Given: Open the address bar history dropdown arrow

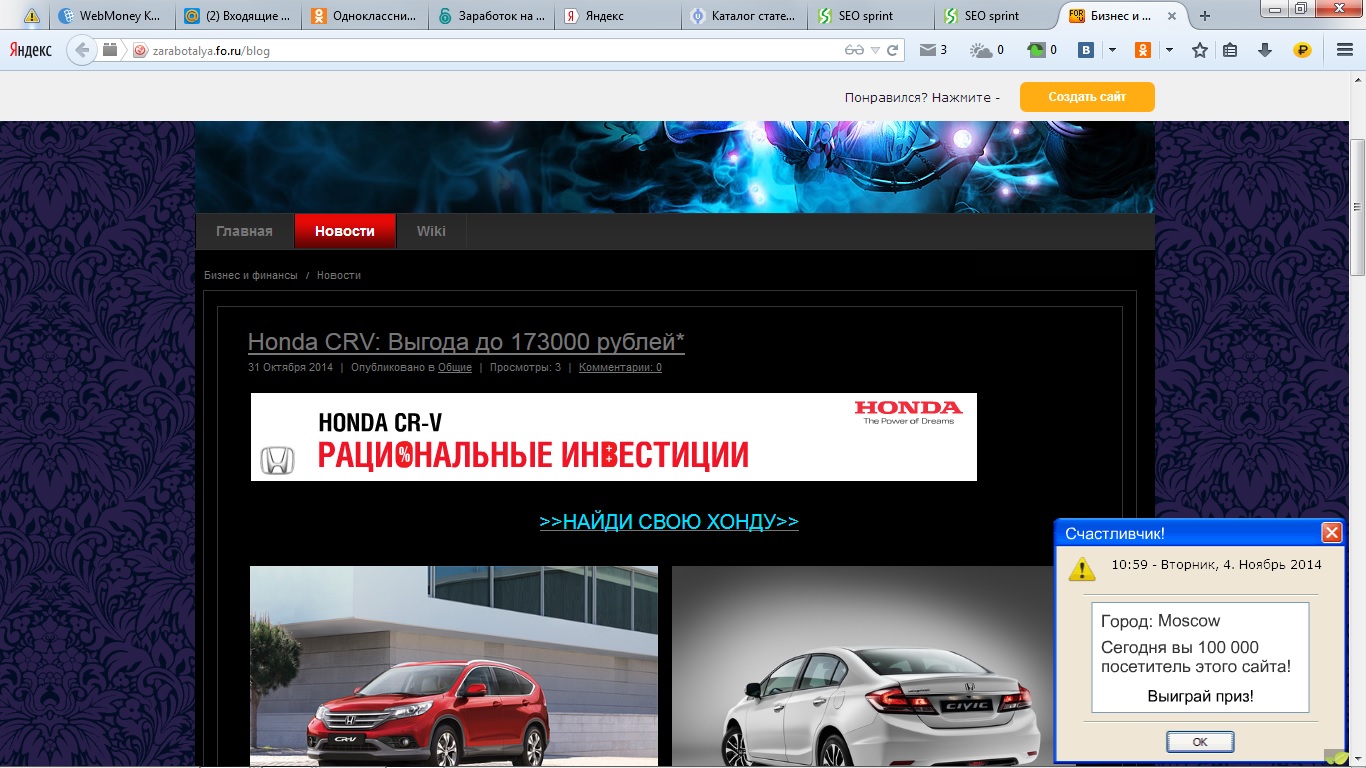Looking at the screenshot, I should pyautogui.click(x=875, y=50).
